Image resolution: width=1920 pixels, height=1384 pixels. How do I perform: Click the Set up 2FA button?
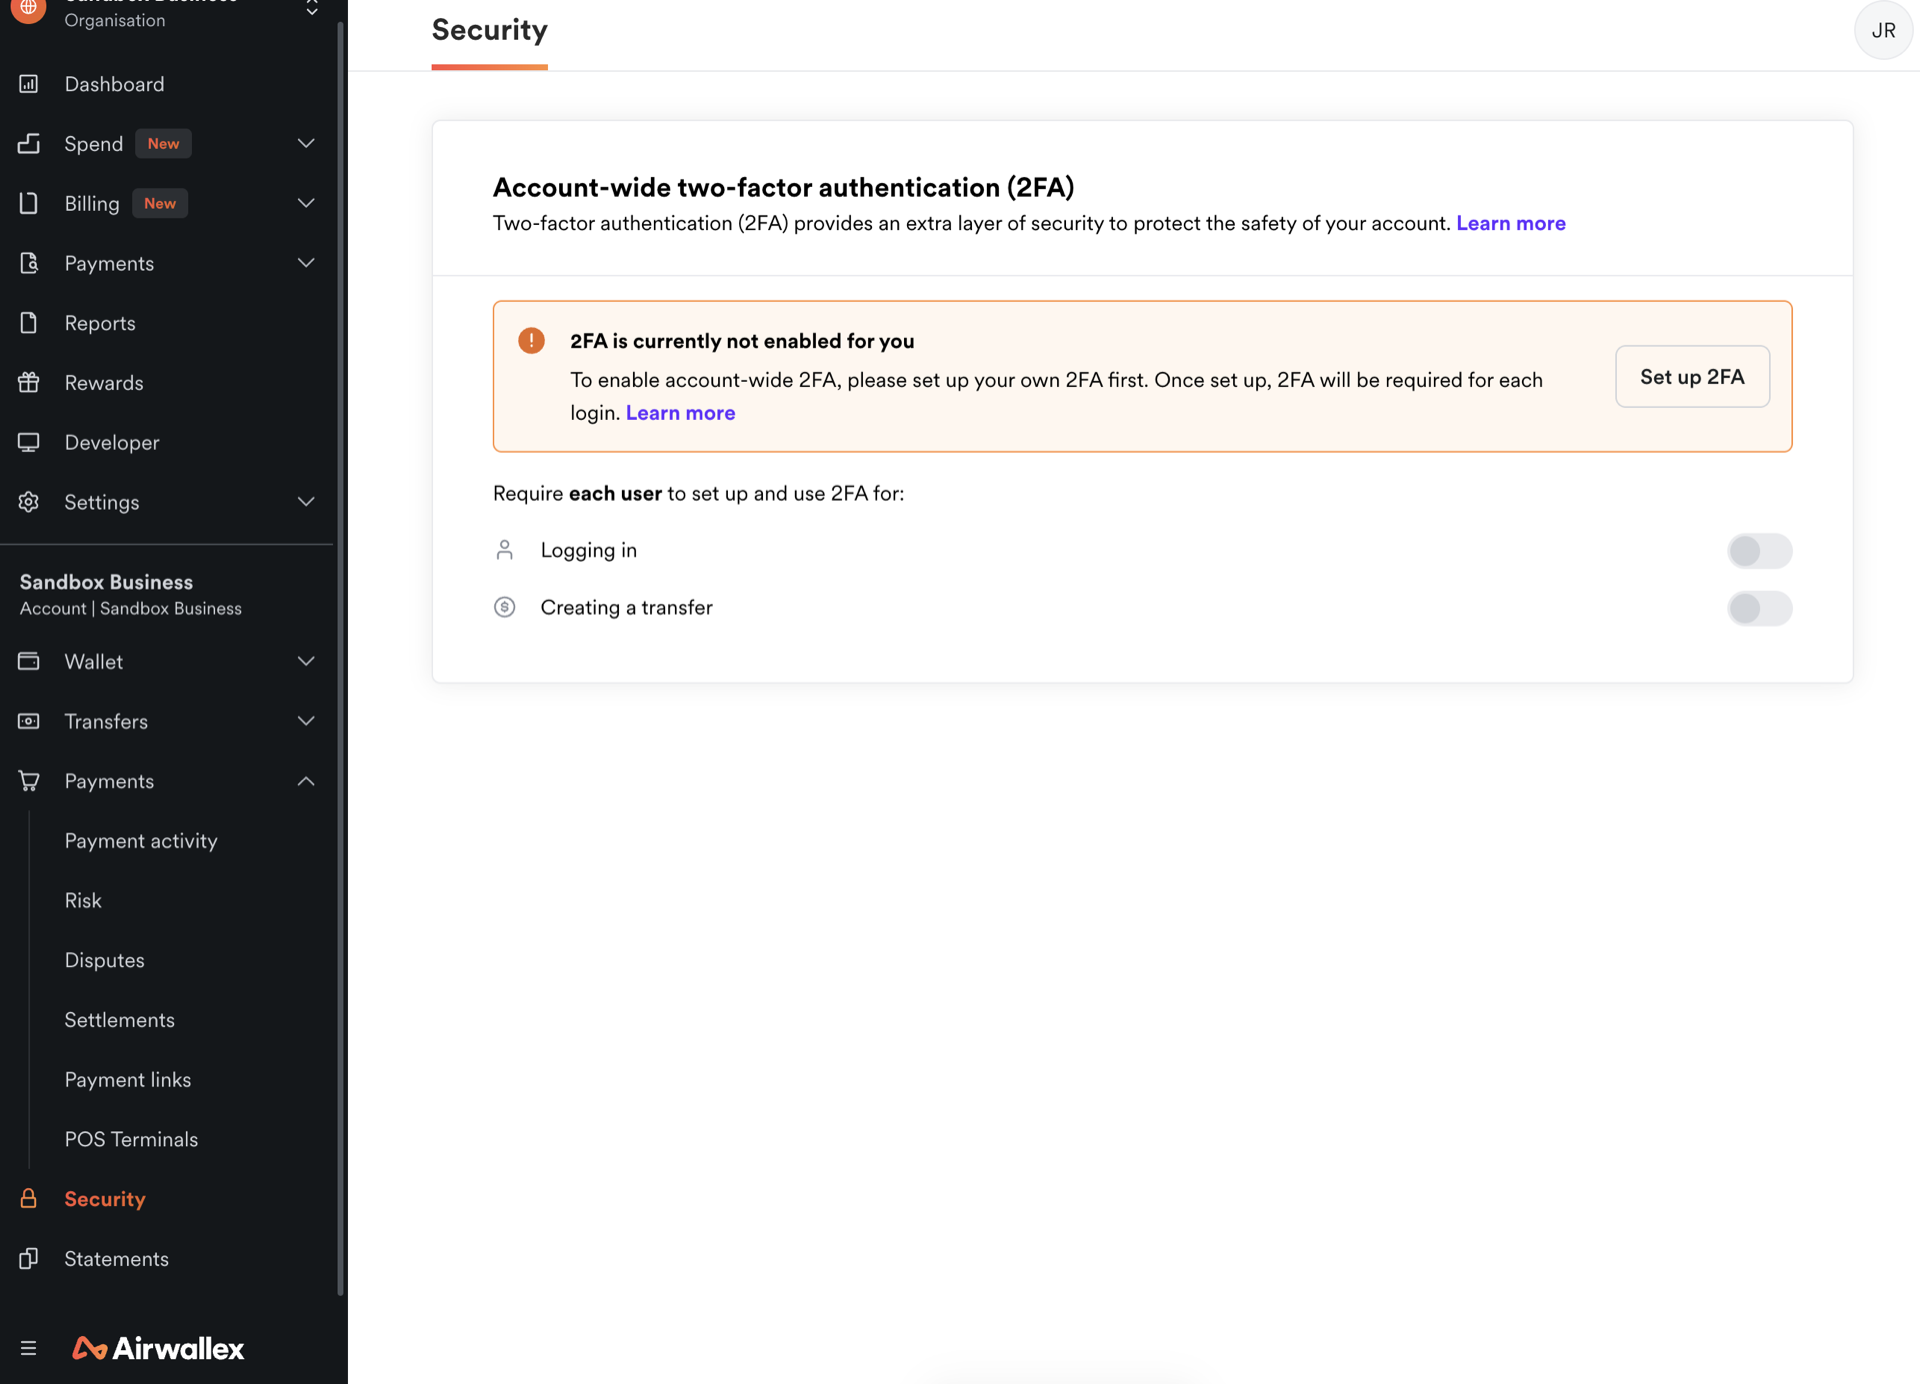coord(1692,376)
